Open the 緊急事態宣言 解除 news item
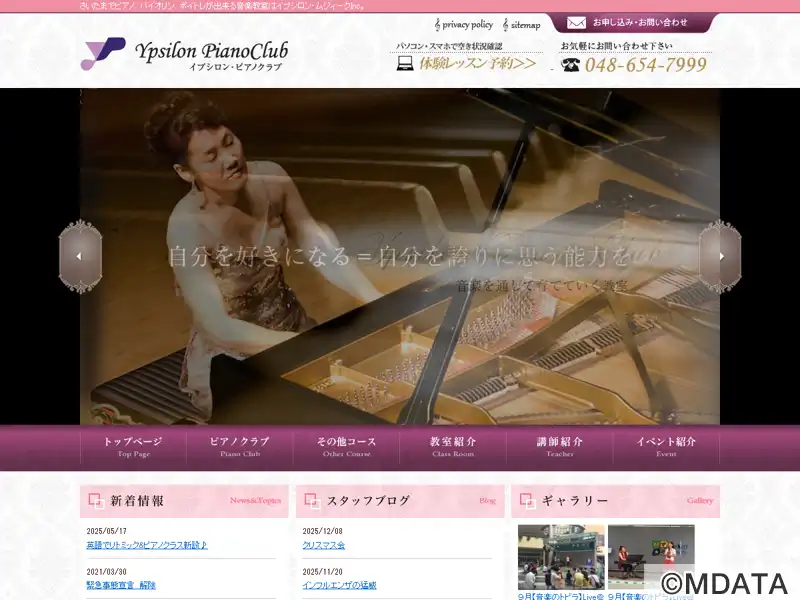Screen dimensions: 800x600 tap(121, 585)
